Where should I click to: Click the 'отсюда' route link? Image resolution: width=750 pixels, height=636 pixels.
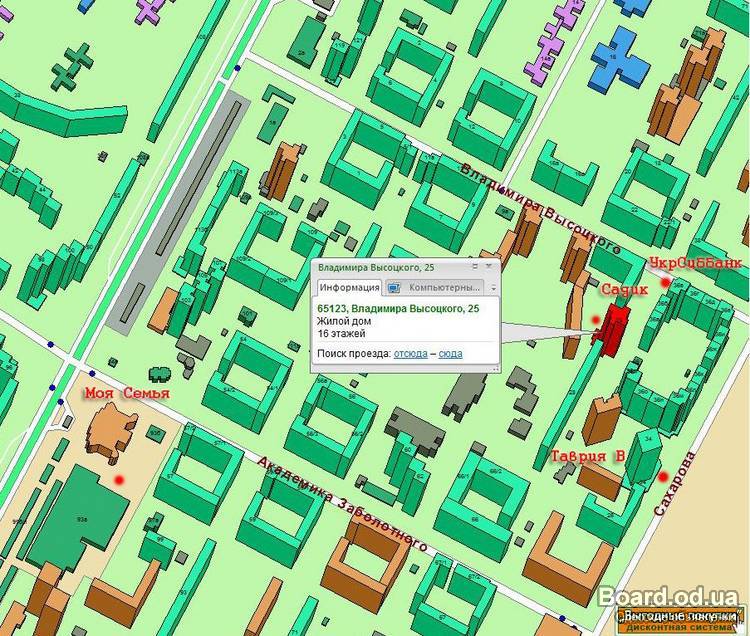pos(410,353)
